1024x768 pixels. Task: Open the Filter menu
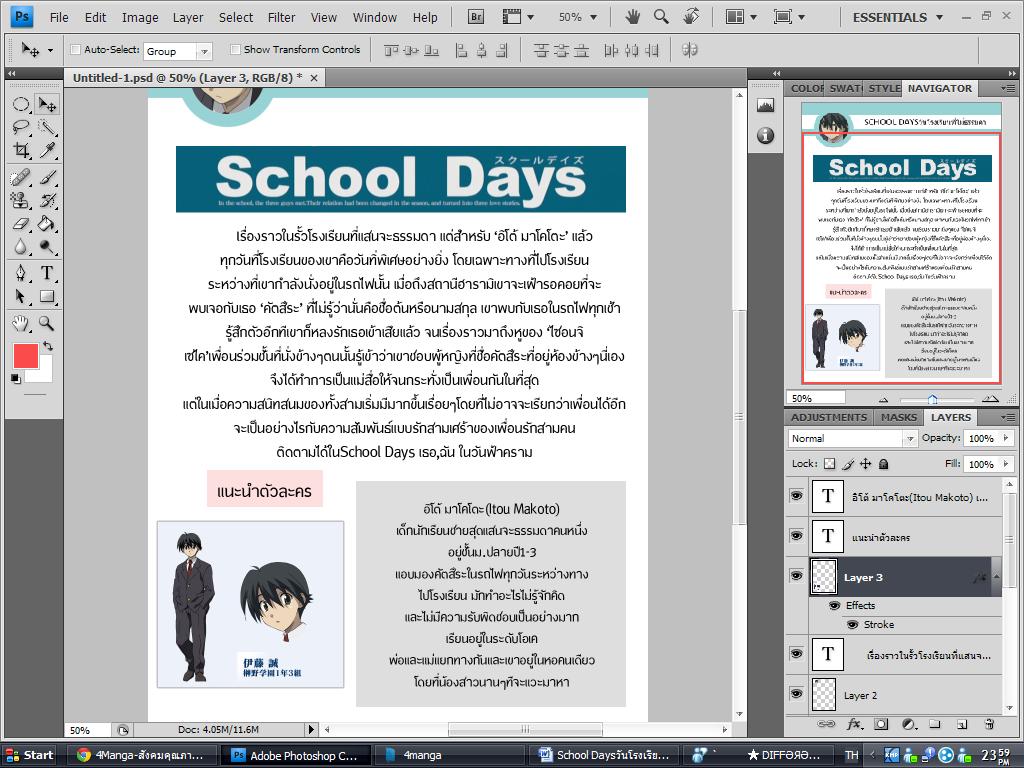click(281, 18)
